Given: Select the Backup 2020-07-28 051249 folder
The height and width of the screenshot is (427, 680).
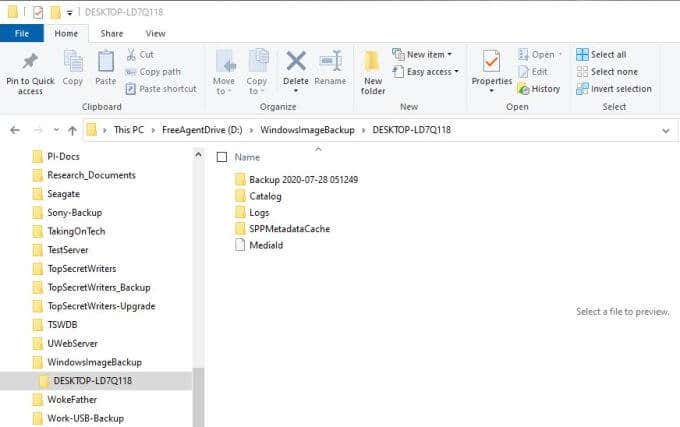Looking at the screenshot, I should (x=296, y=179).
